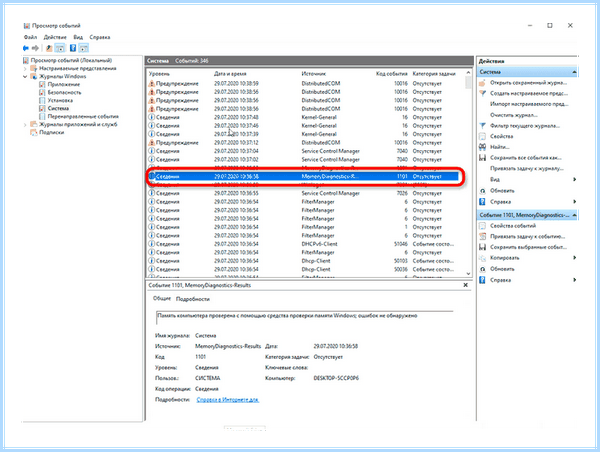The width and height of the screenshot is (600, 452).
Task: Click 'Обновить' under the Событие 1101 actions
Action: 502,269
